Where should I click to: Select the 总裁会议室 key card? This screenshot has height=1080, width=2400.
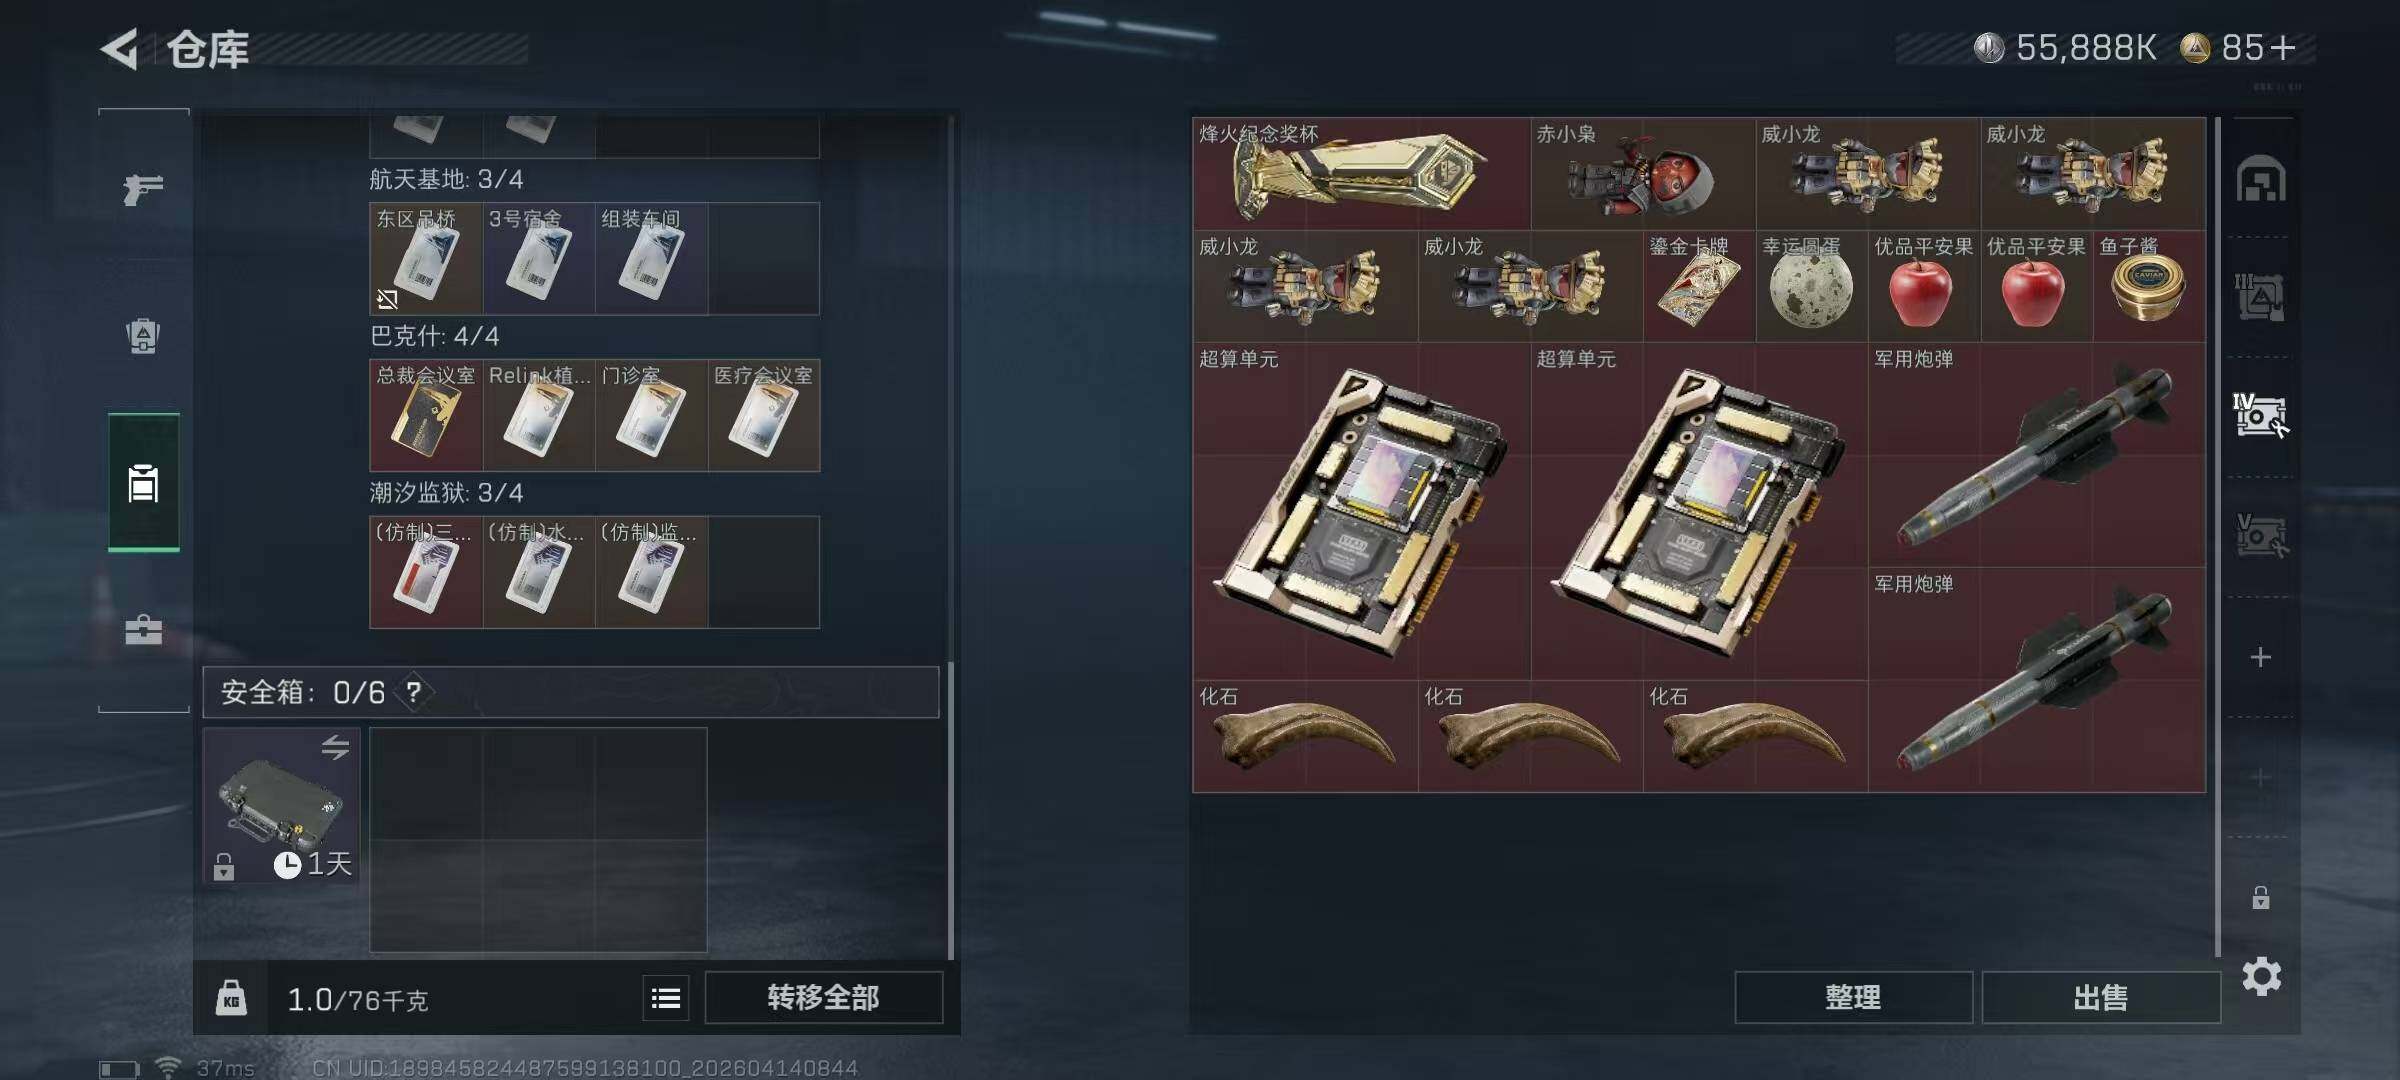(426, 415)
